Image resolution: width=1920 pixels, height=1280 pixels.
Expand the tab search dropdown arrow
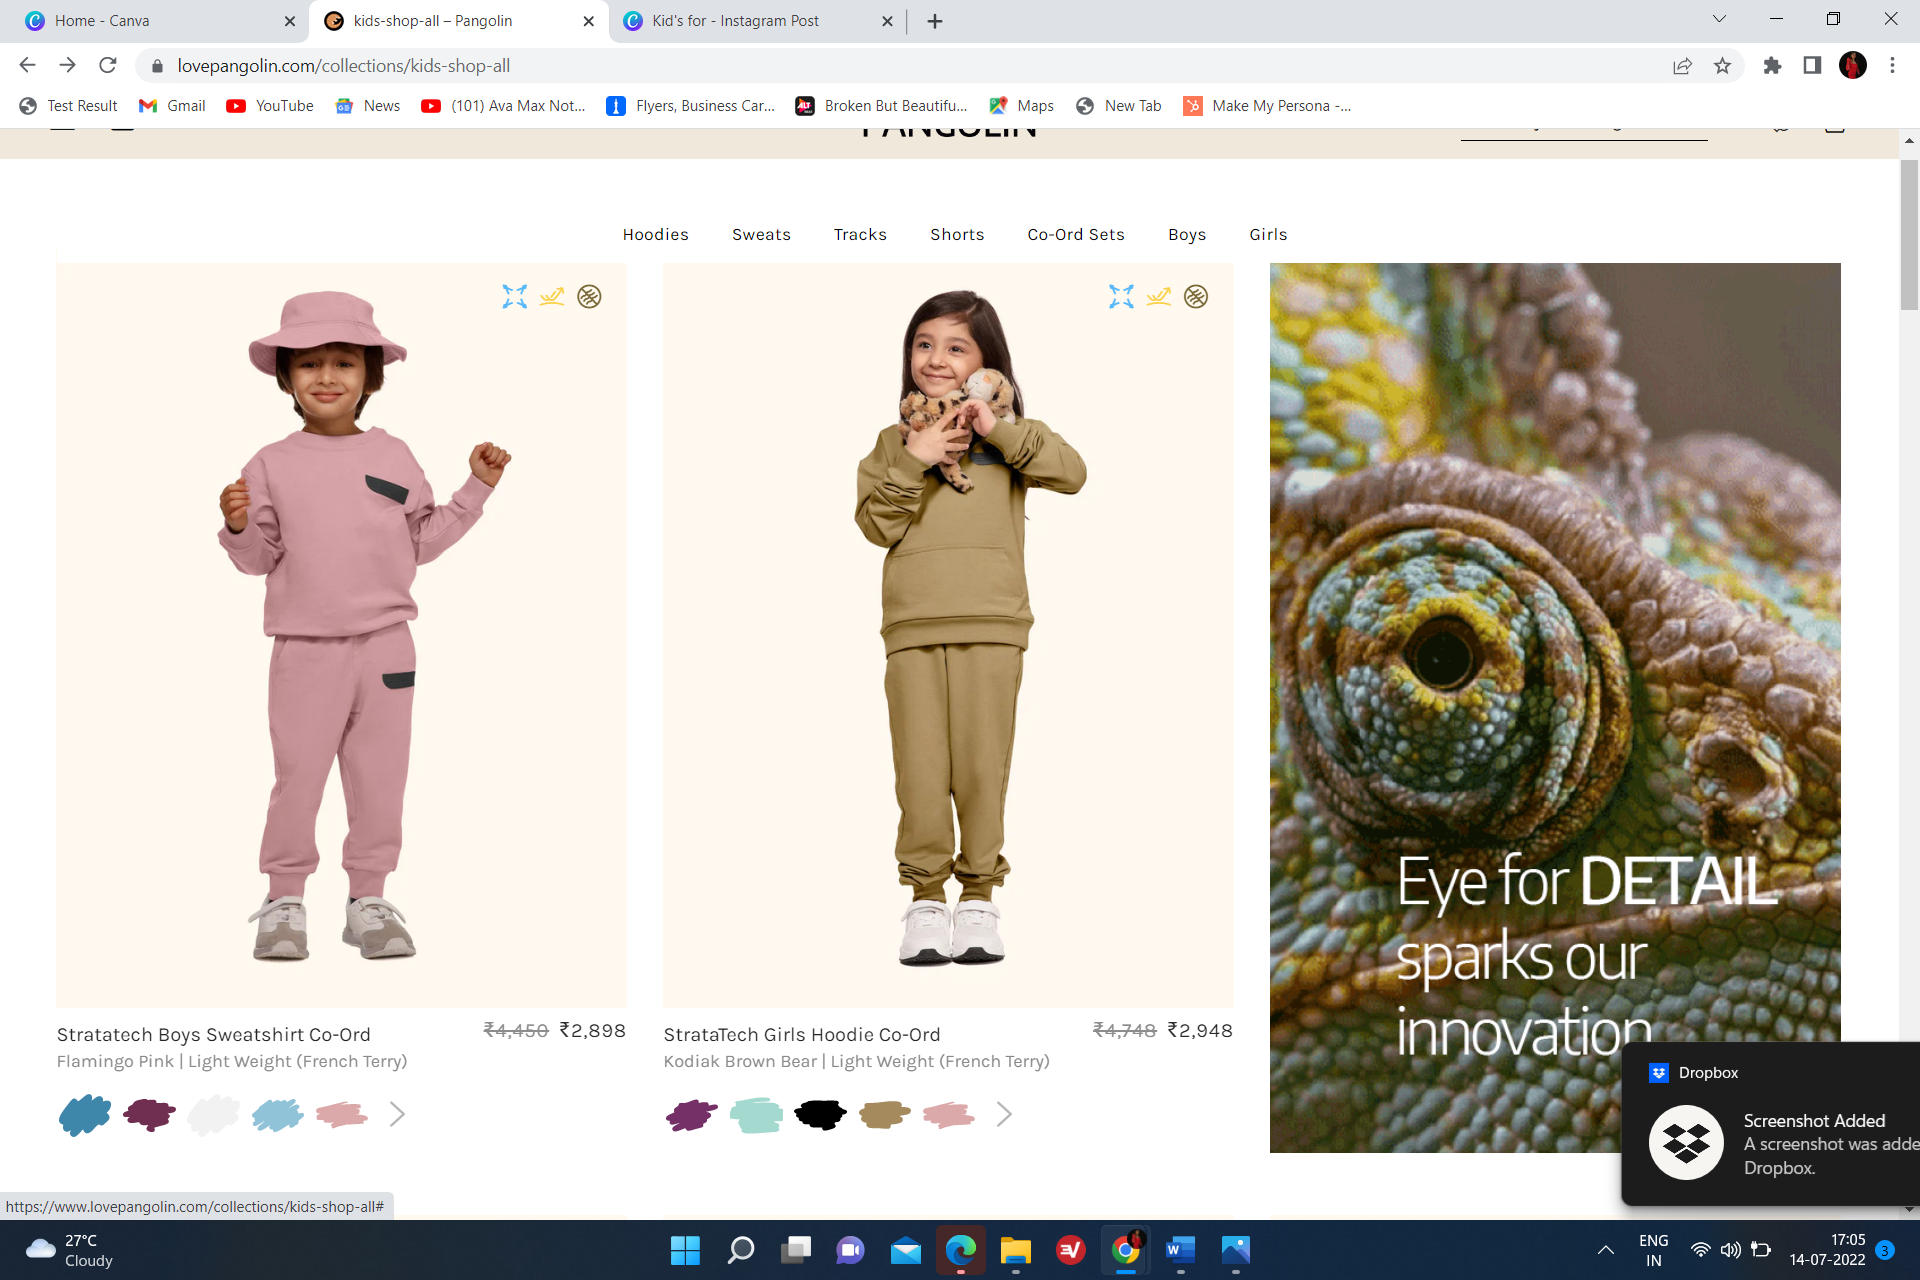click(1719, 20)
